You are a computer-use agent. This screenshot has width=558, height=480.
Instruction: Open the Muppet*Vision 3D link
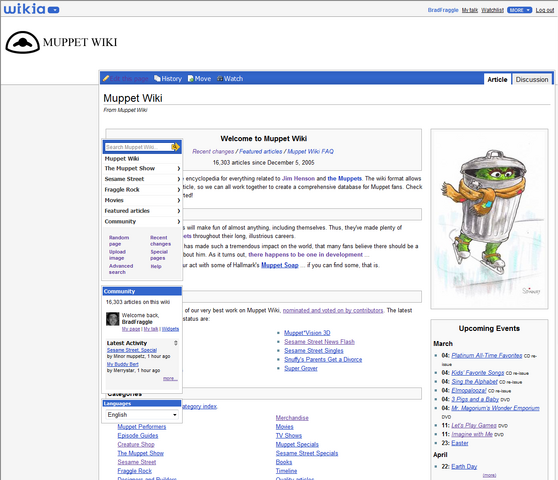tap(307, 333)
